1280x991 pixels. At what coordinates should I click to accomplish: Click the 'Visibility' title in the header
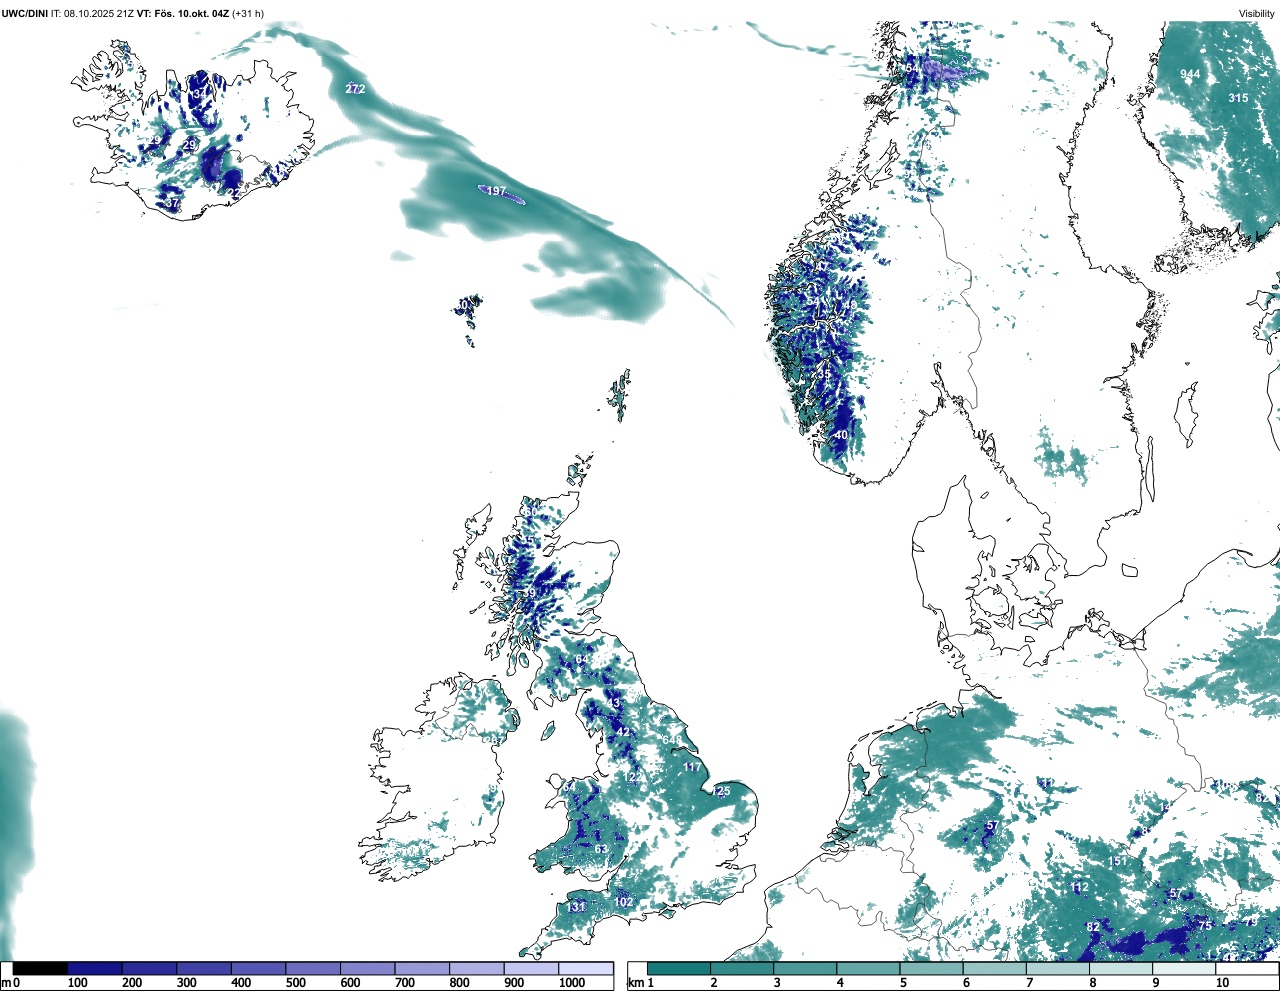pyautogui.click(x=1257, y=14)
